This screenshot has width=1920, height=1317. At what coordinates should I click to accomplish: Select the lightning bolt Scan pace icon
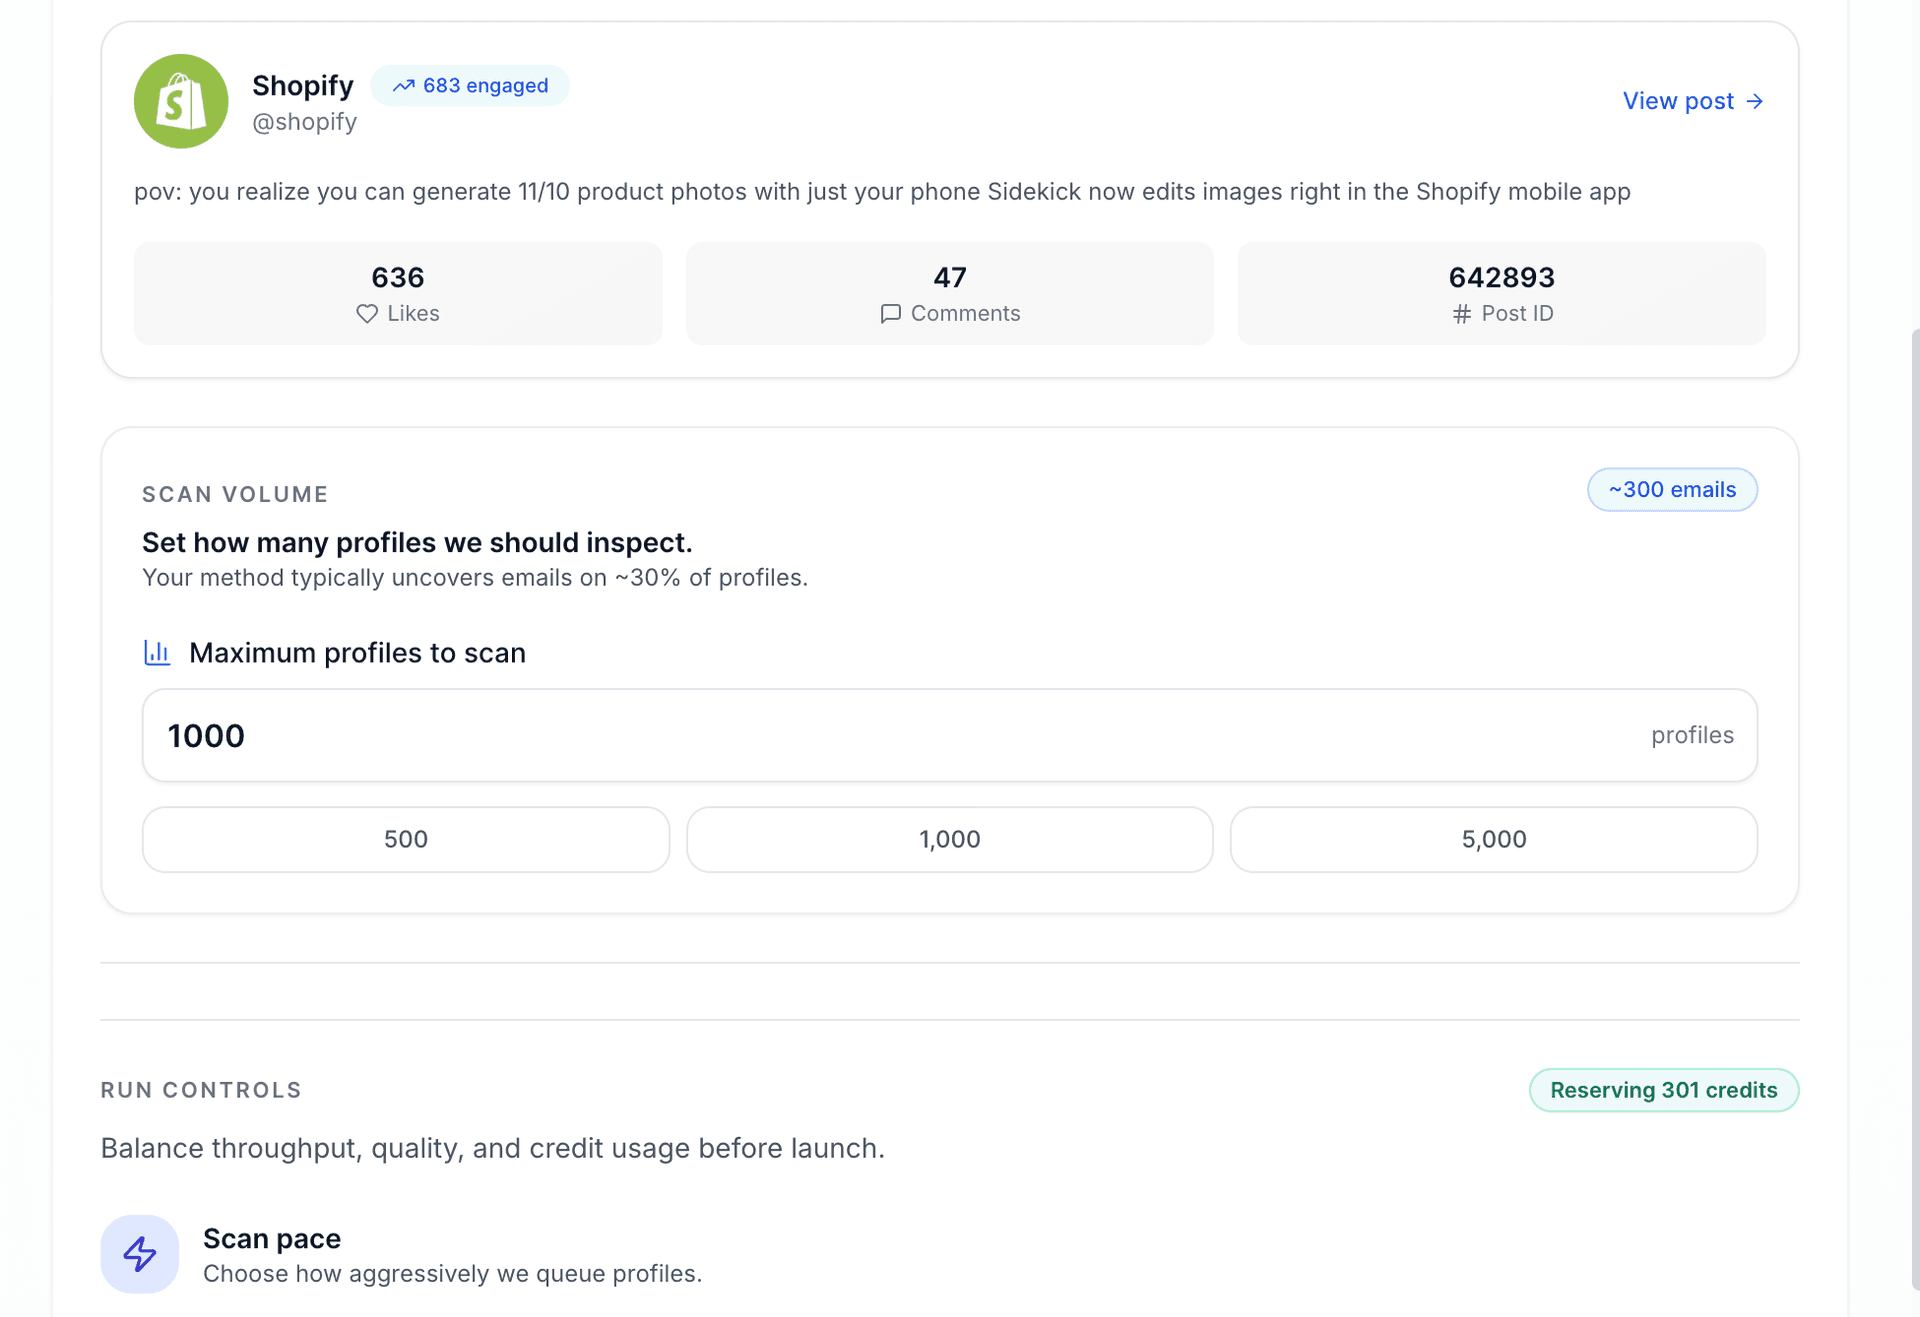(140, 1253)
